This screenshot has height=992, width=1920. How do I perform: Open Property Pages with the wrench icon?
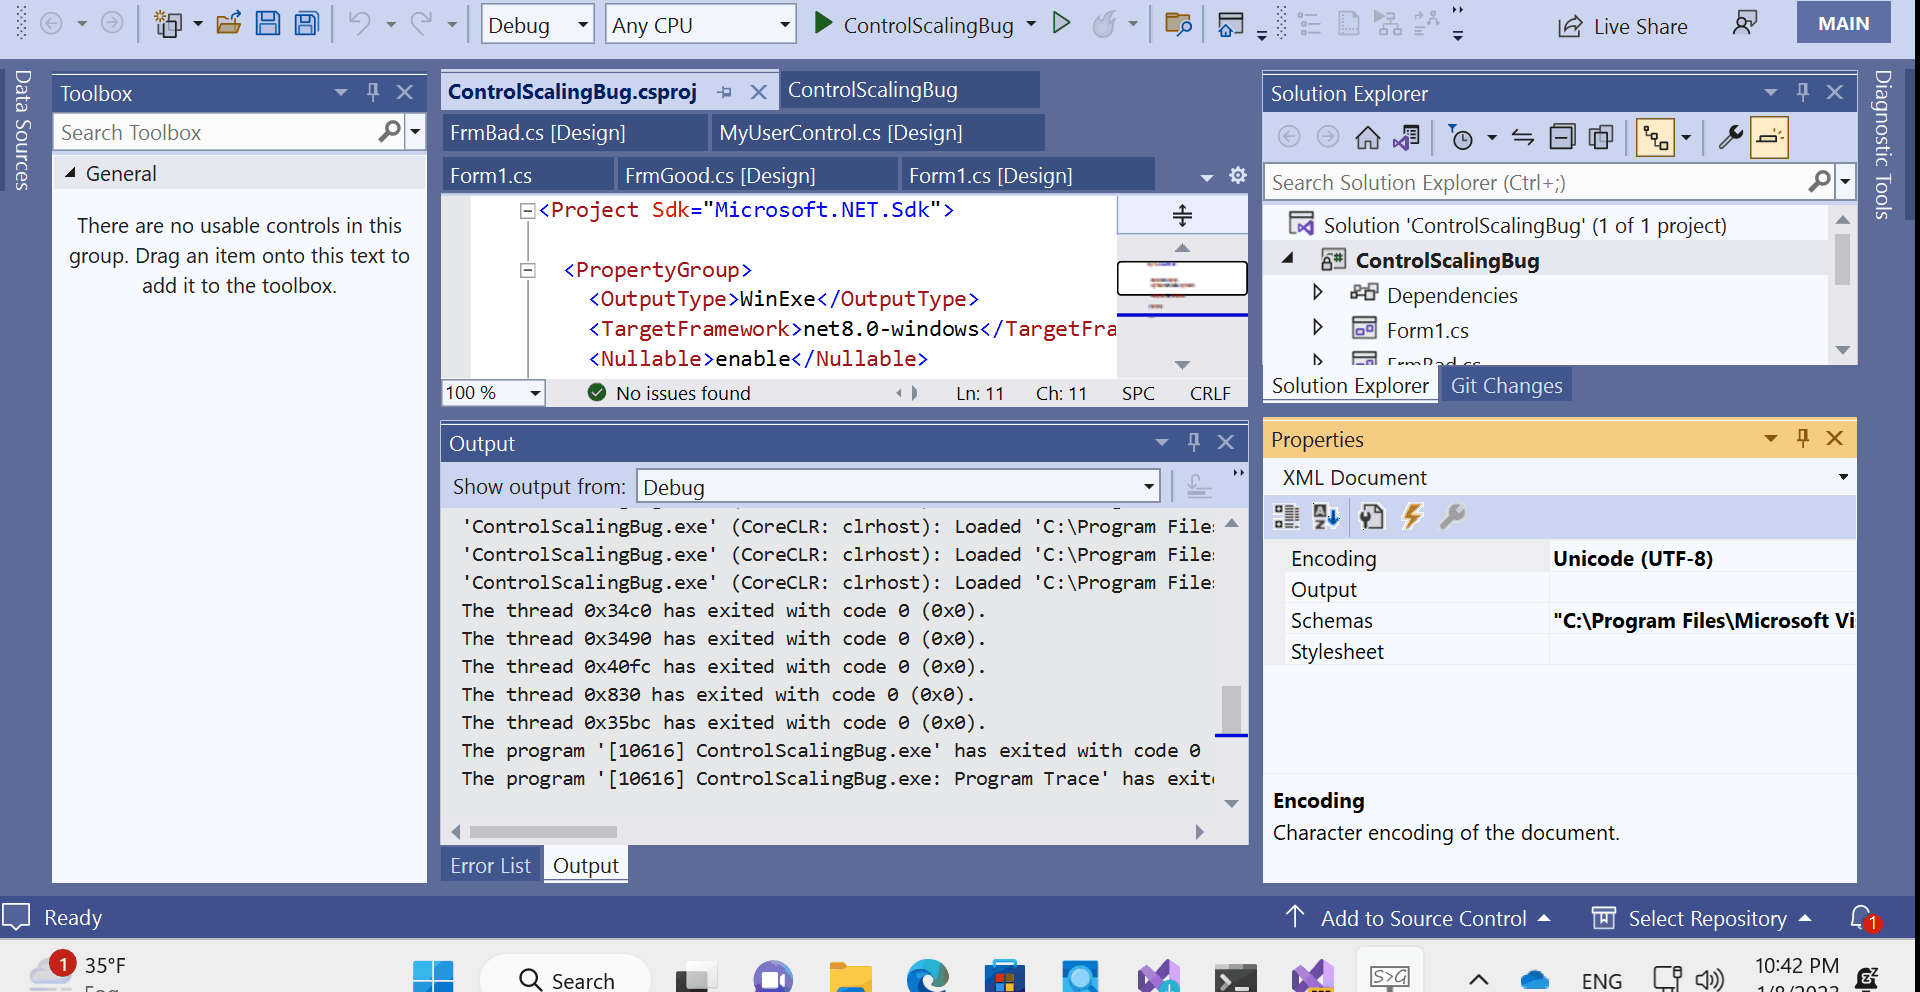coord(1452,517)
